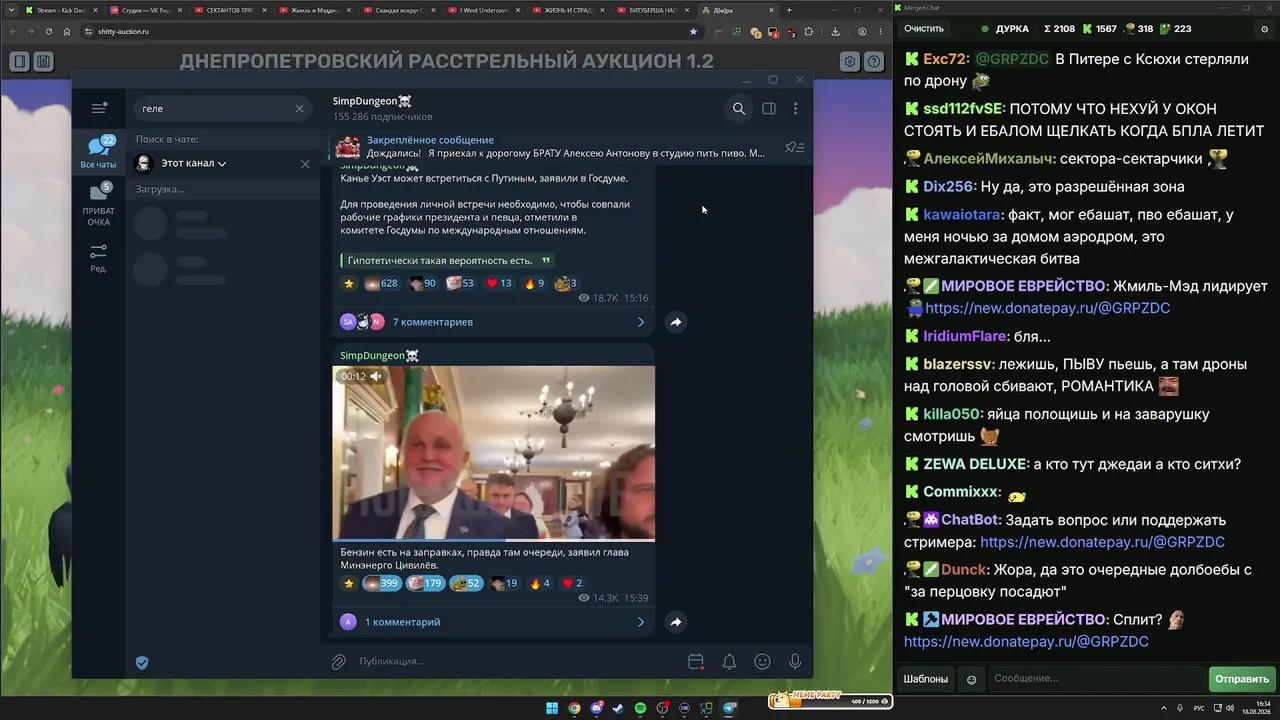
Task: Click "Очистить" in Merged Chat
Action: click(x=924, y=29)
